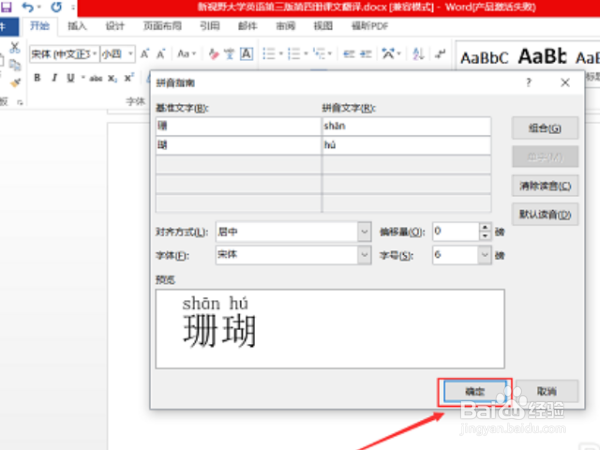Switch to the 开始 (Home) tab

coord(40,26)
